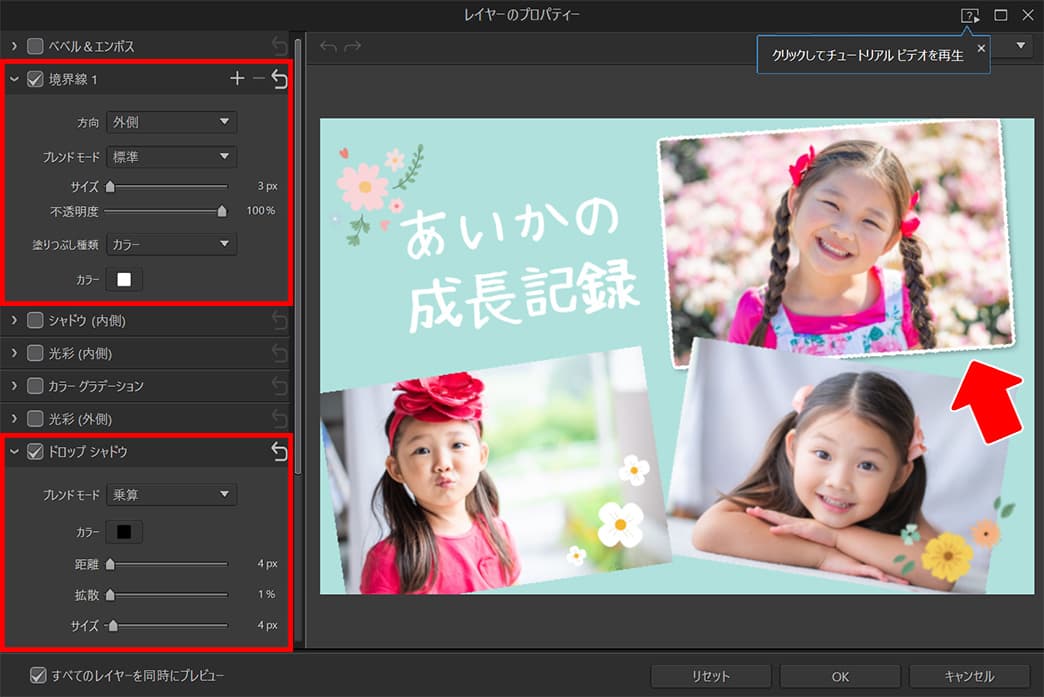This screenshot has height=697, width=1044.
Task: Open the white border カラー swatch picker
Action: tap(125, 279)
